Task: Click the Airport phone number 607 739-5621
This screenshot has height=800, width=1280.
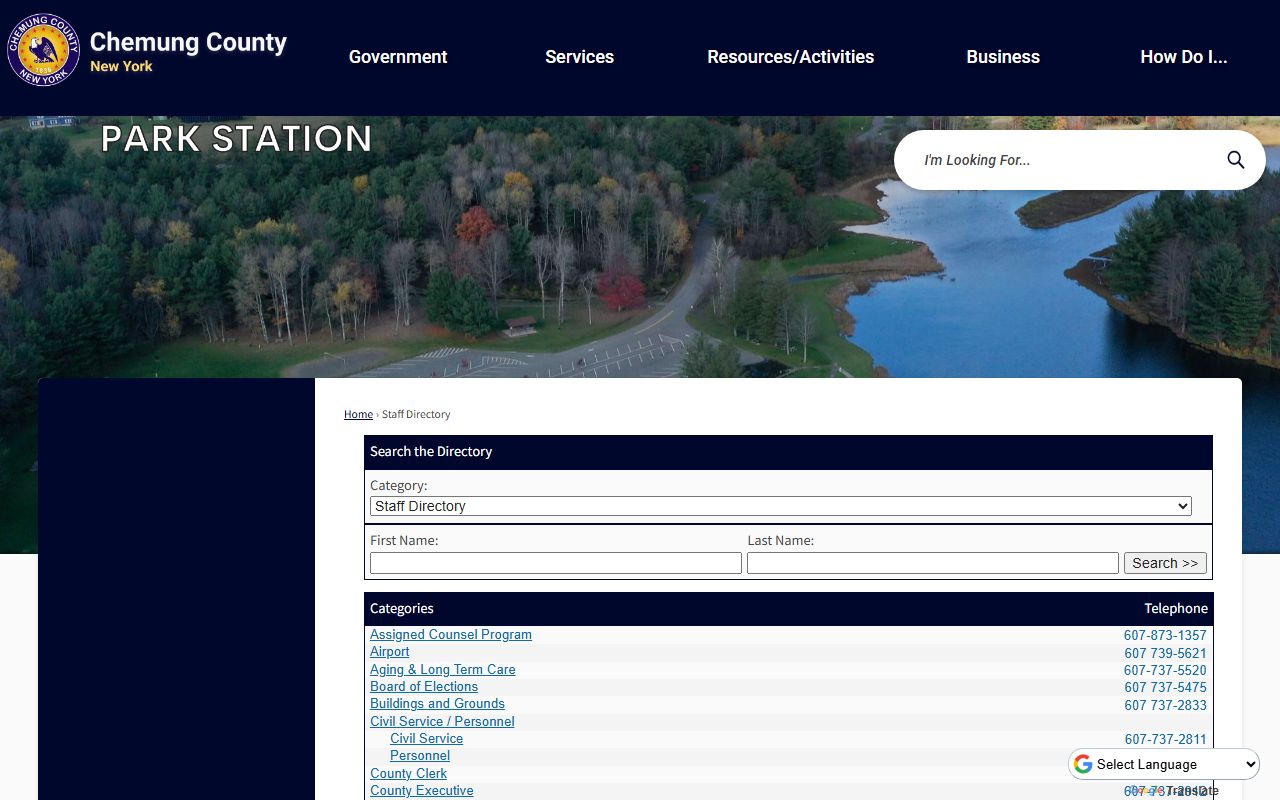Action: coord(1165,654)
